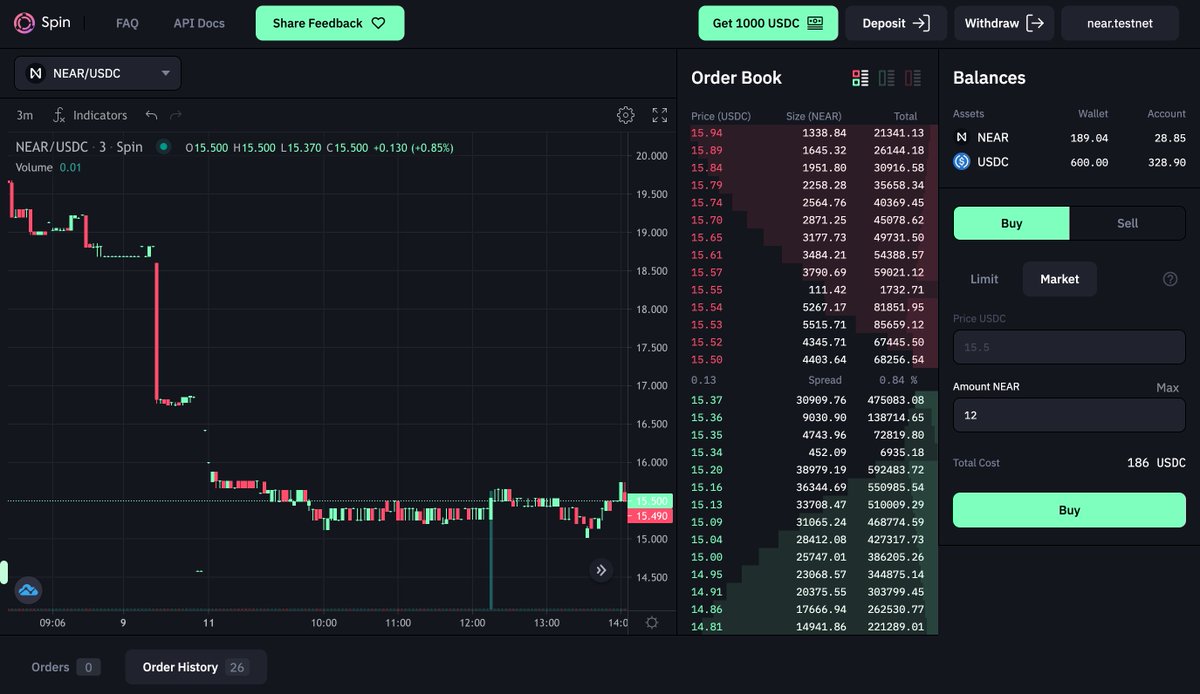Click bid price 15.20 row
Viewport: 1200px width, 694px height.
pyautogui.click(x=807, y=470)
